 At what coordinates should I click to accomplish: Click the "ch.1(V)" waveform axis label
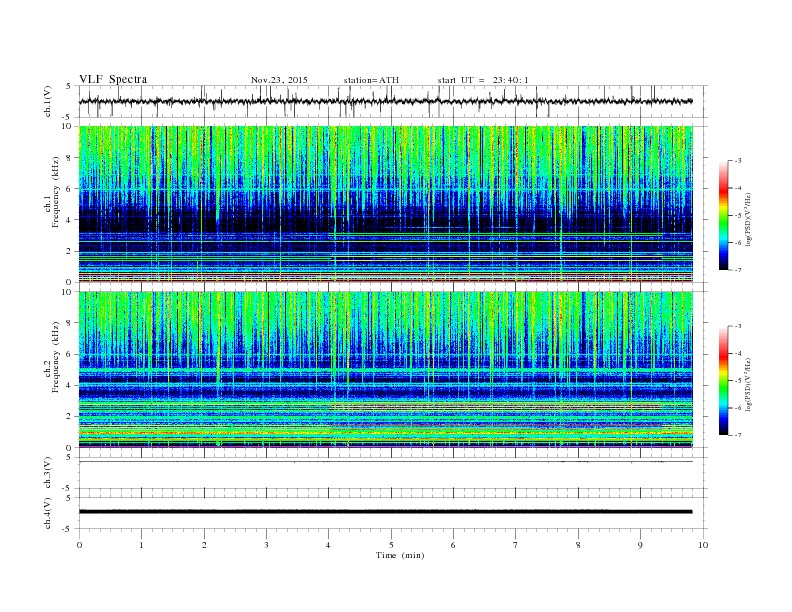(x=47, y=101)
